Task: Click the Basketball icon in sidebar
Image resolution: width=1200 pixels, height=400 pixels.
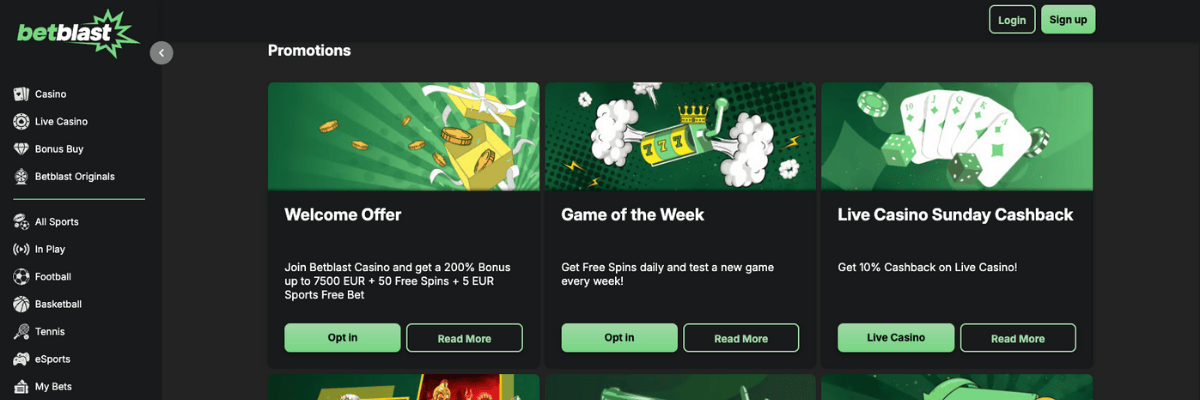Action: click(x=21, y=304)
